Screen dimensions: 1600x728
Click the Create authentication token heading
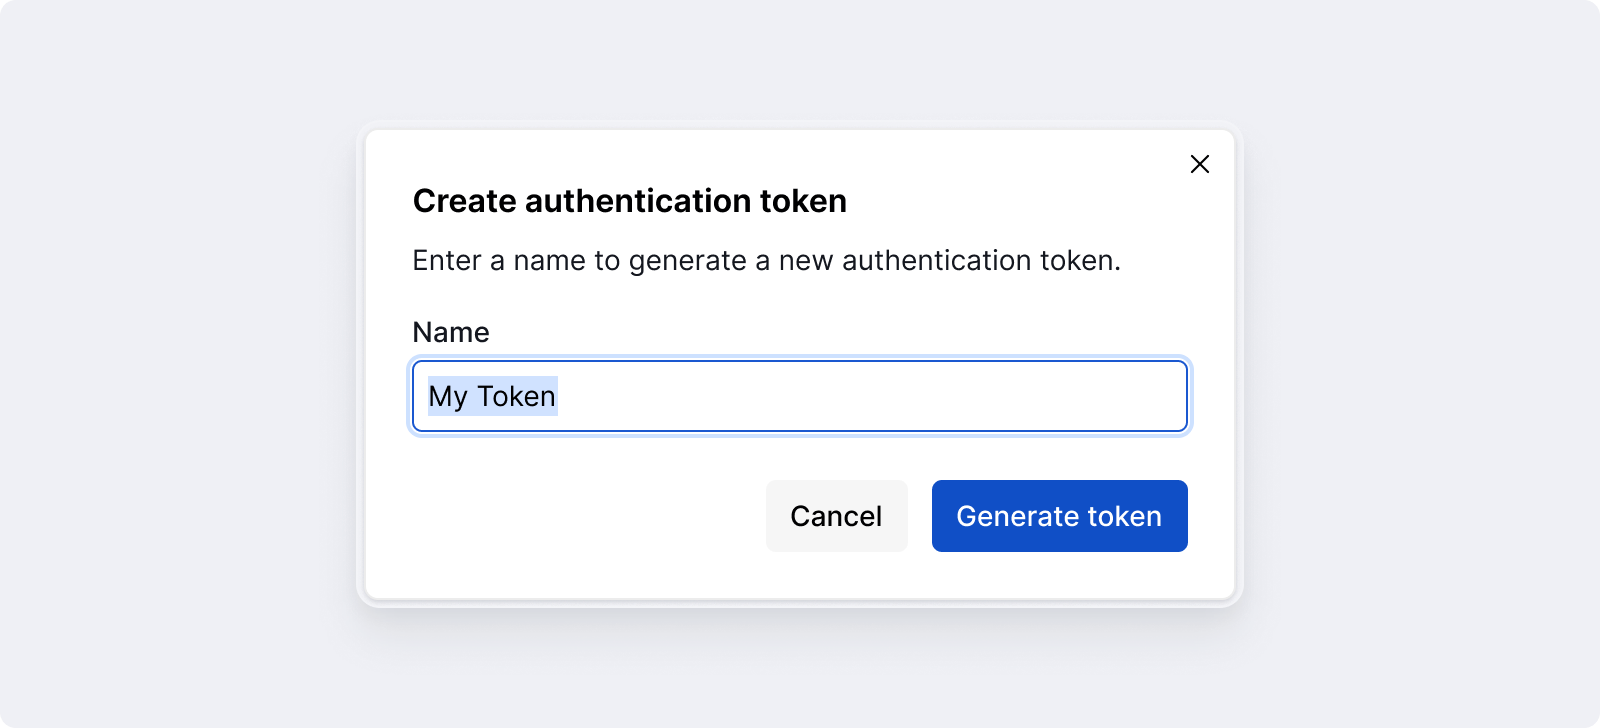point(628,201)
